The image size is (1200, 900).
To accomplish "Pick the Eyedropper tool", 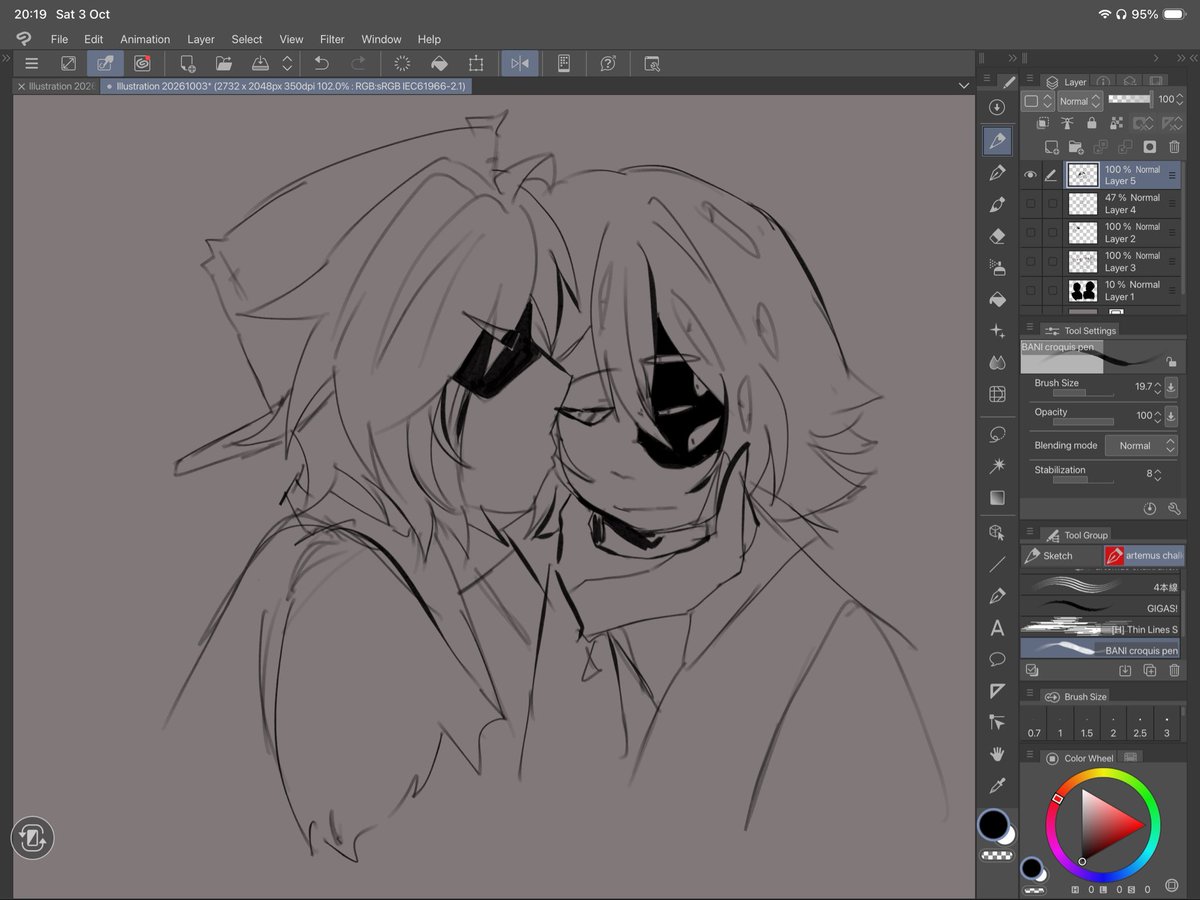I will click(997, 785).
